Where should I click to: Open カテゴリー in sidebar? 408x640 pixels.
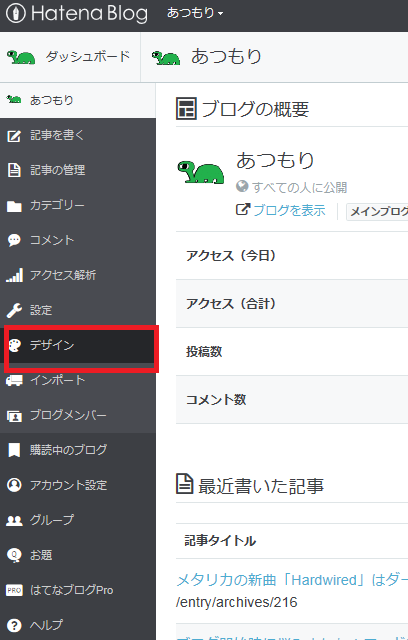[78, 205]
